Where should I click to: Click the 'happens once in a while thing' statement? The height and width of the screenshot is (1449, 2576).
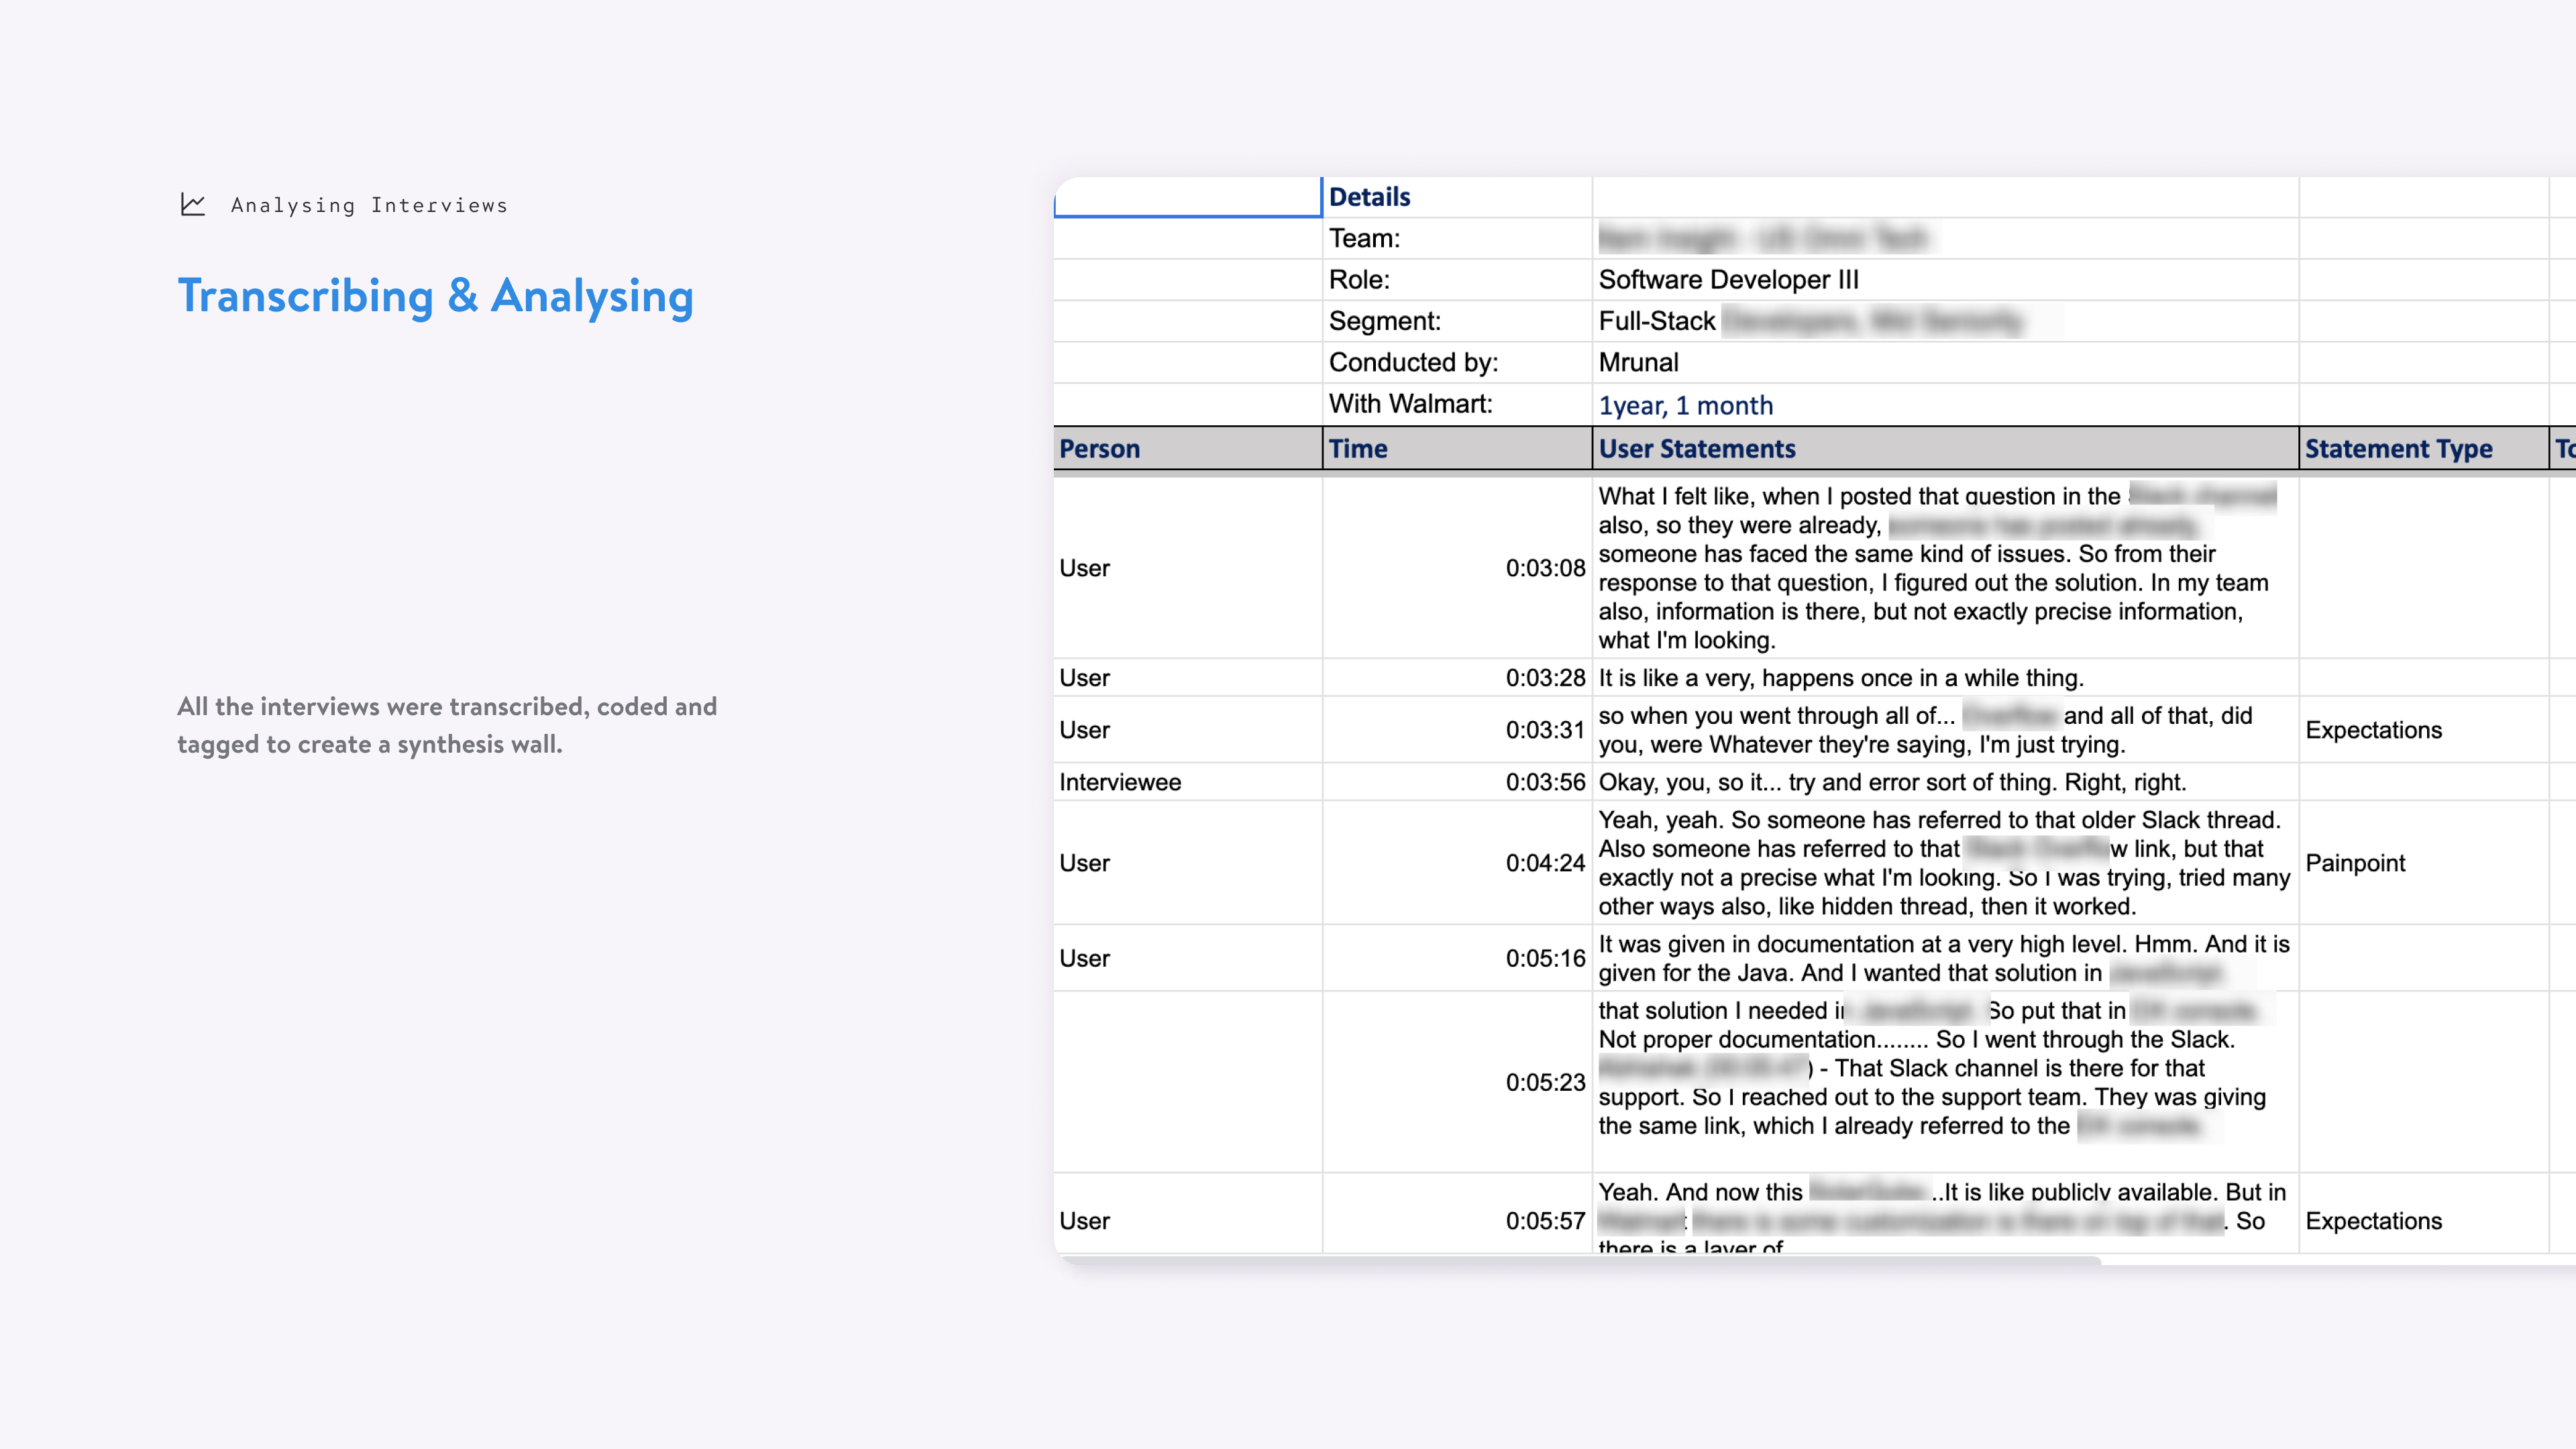pyautogui.click(x=1945, y=677)
